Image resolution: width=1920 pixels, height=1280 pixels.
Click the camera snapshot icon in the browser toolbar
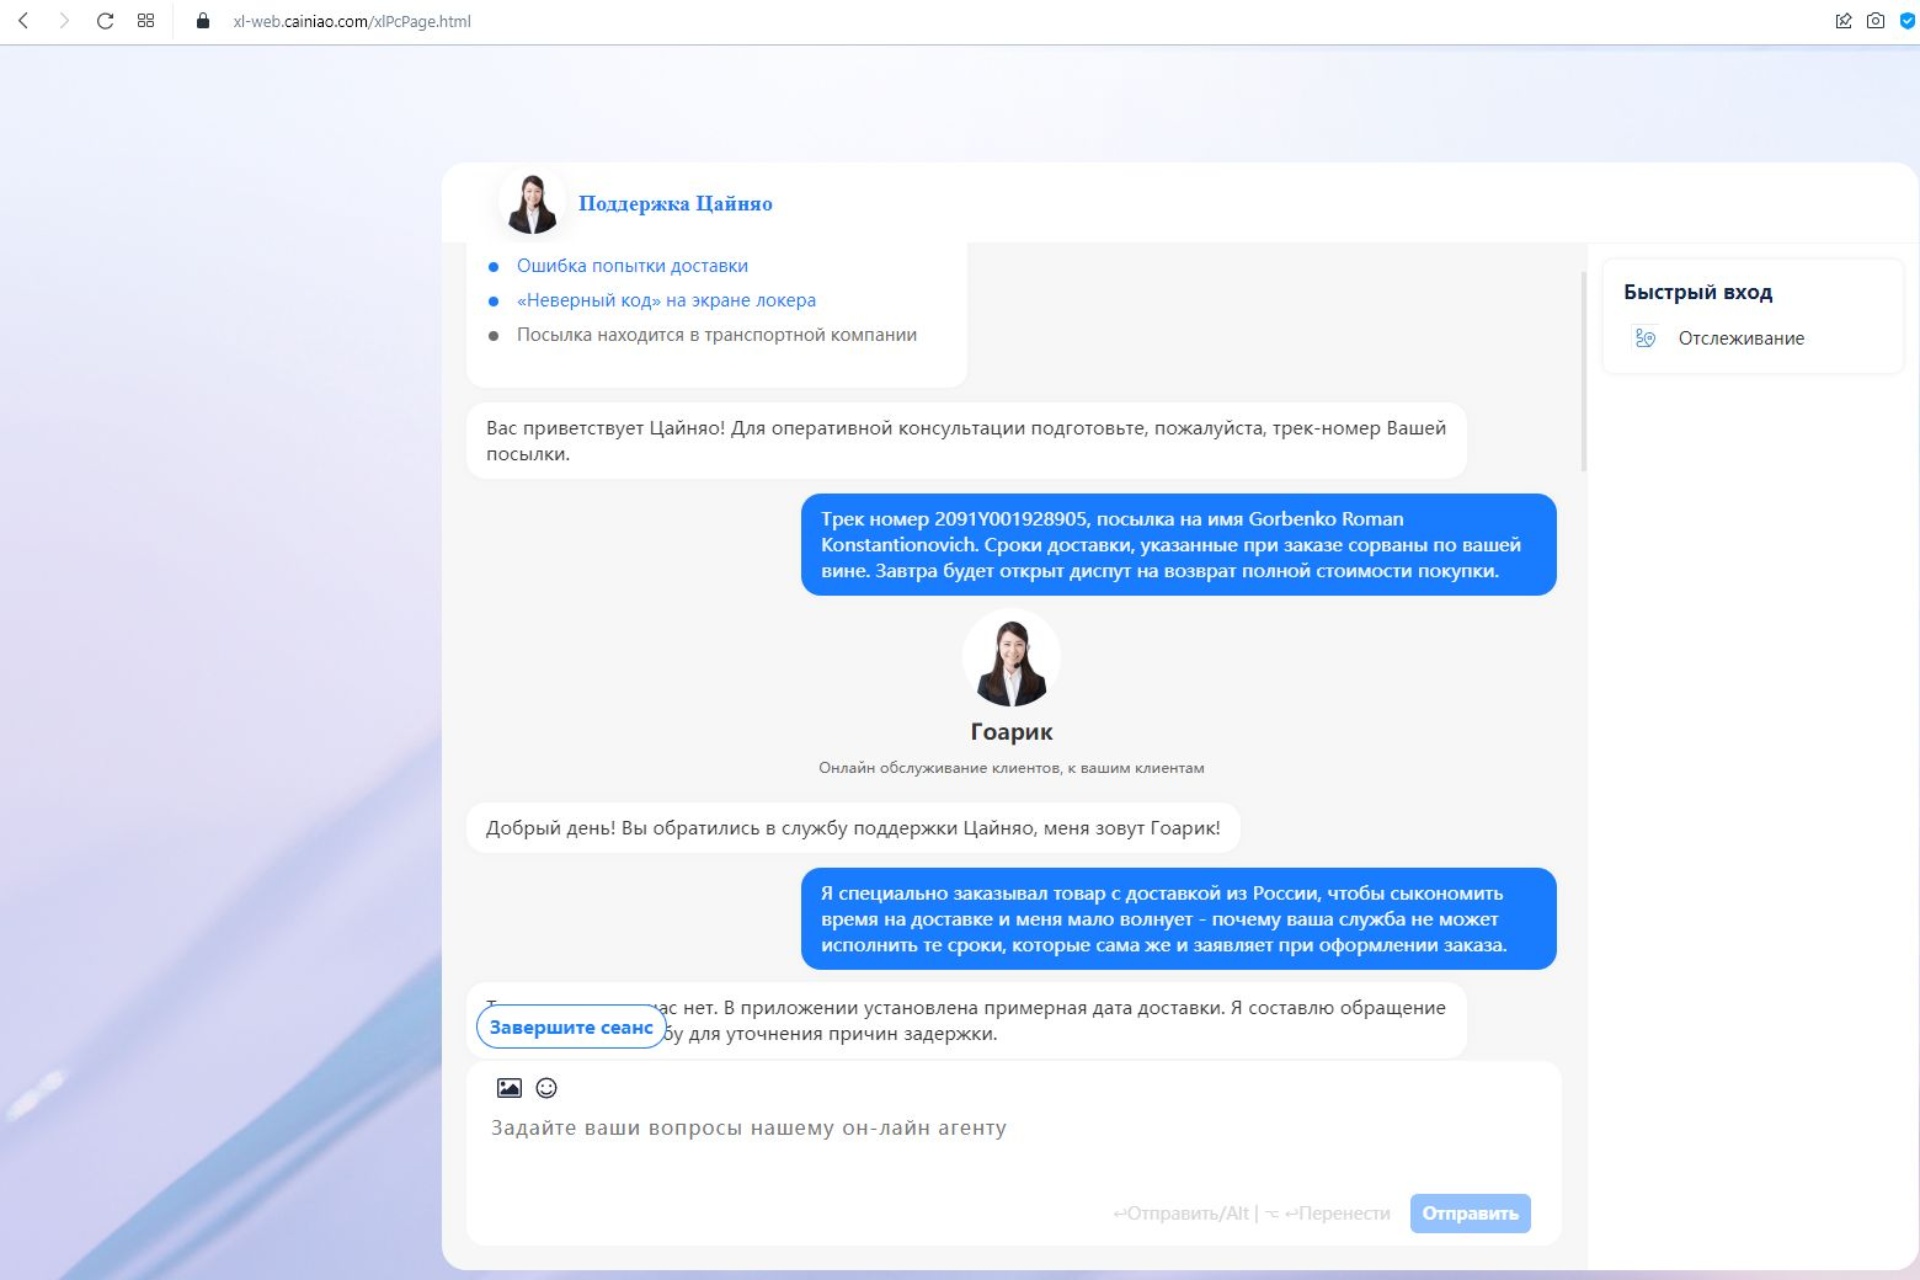1876,21
